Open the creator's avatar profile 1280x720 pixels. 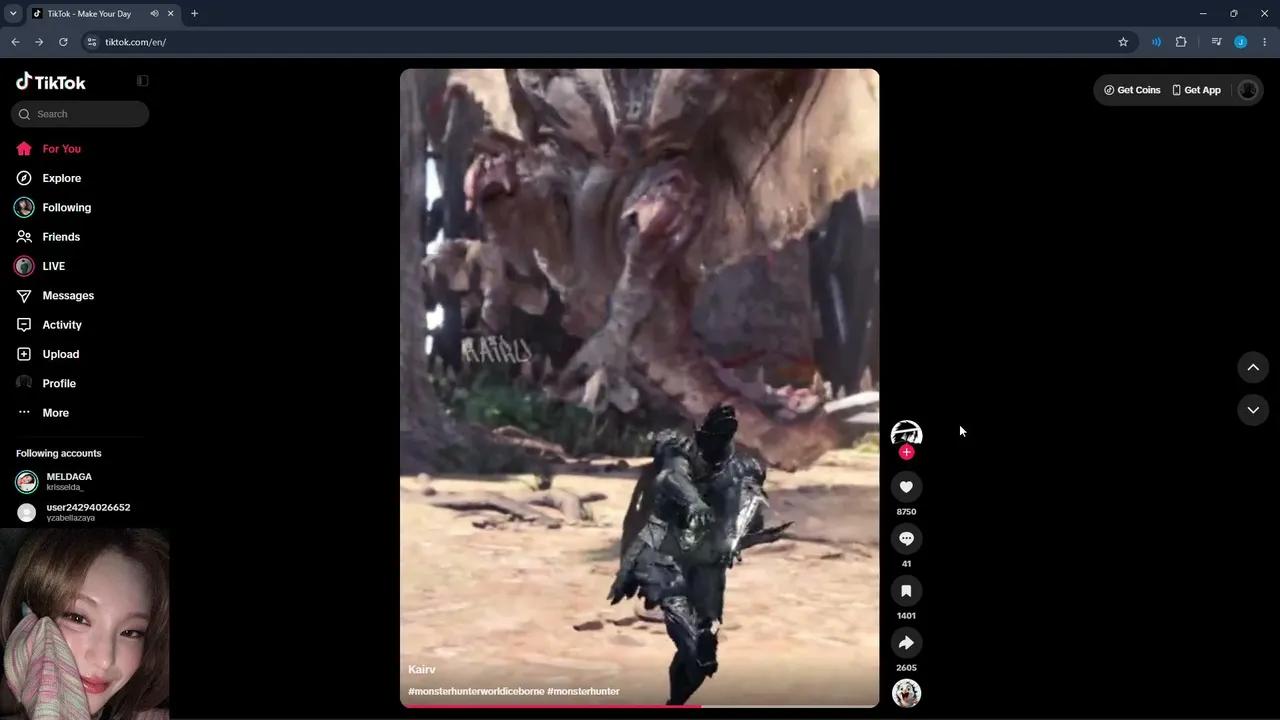[906, 434]
